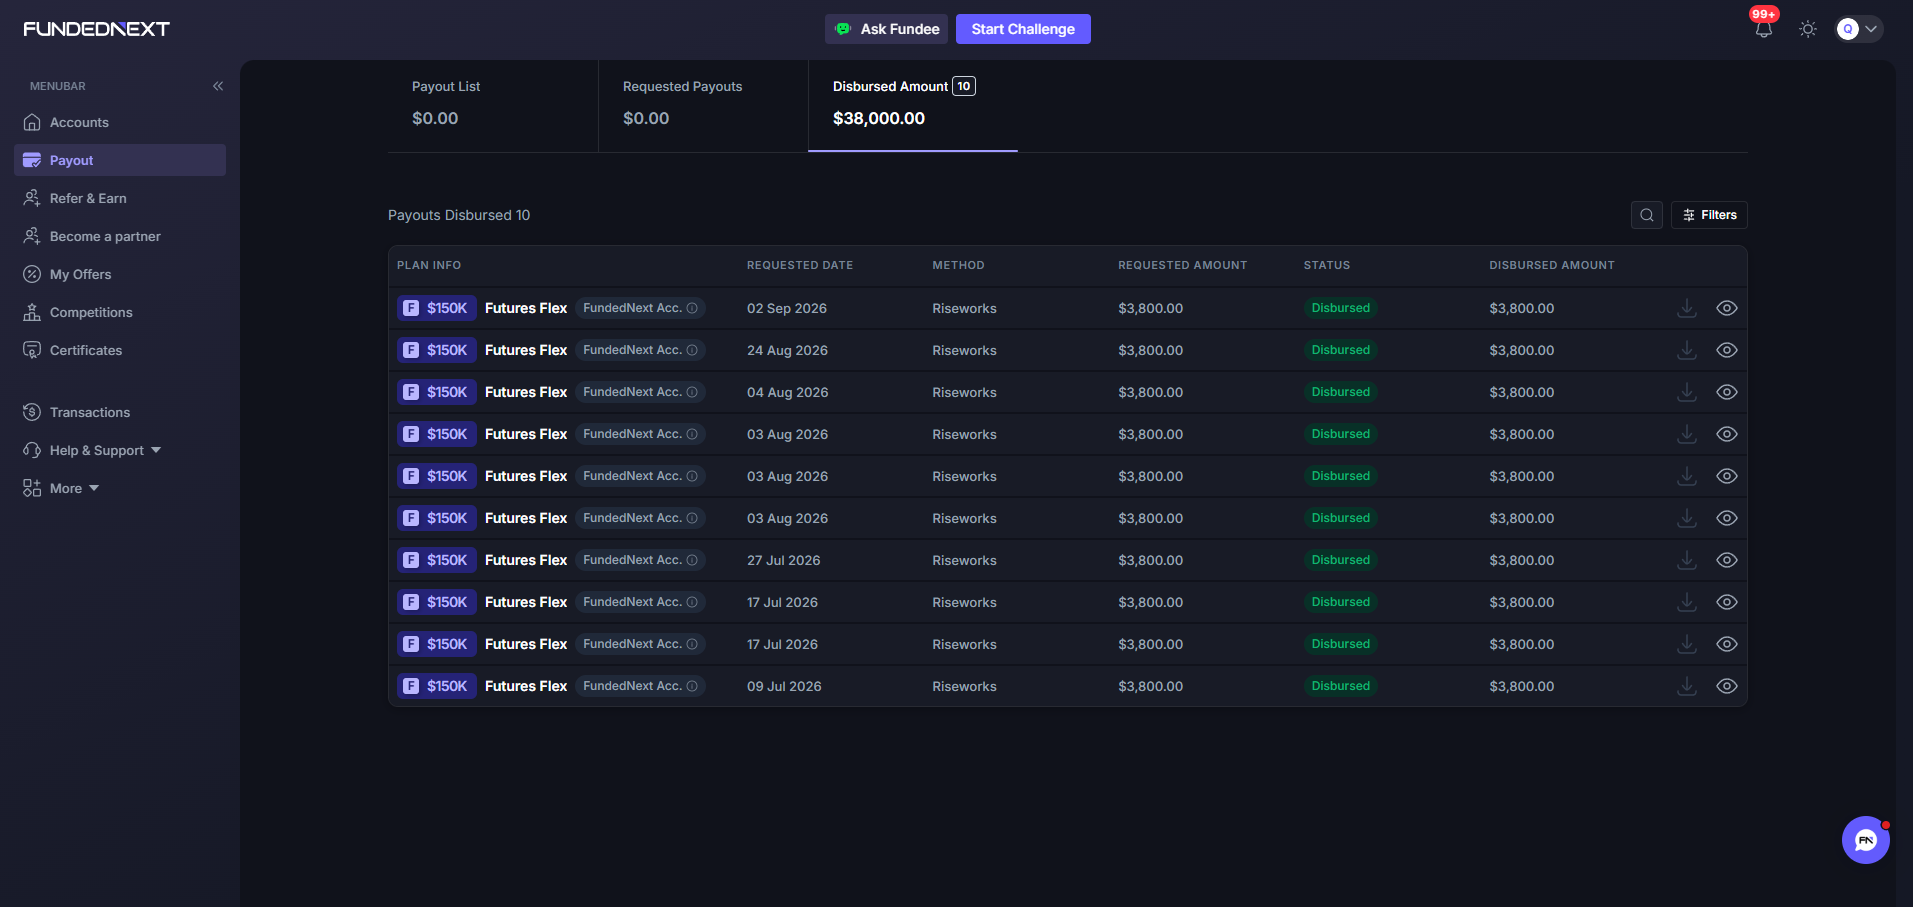
Task: Switch to Payout List tab
Action: (493, 106)
